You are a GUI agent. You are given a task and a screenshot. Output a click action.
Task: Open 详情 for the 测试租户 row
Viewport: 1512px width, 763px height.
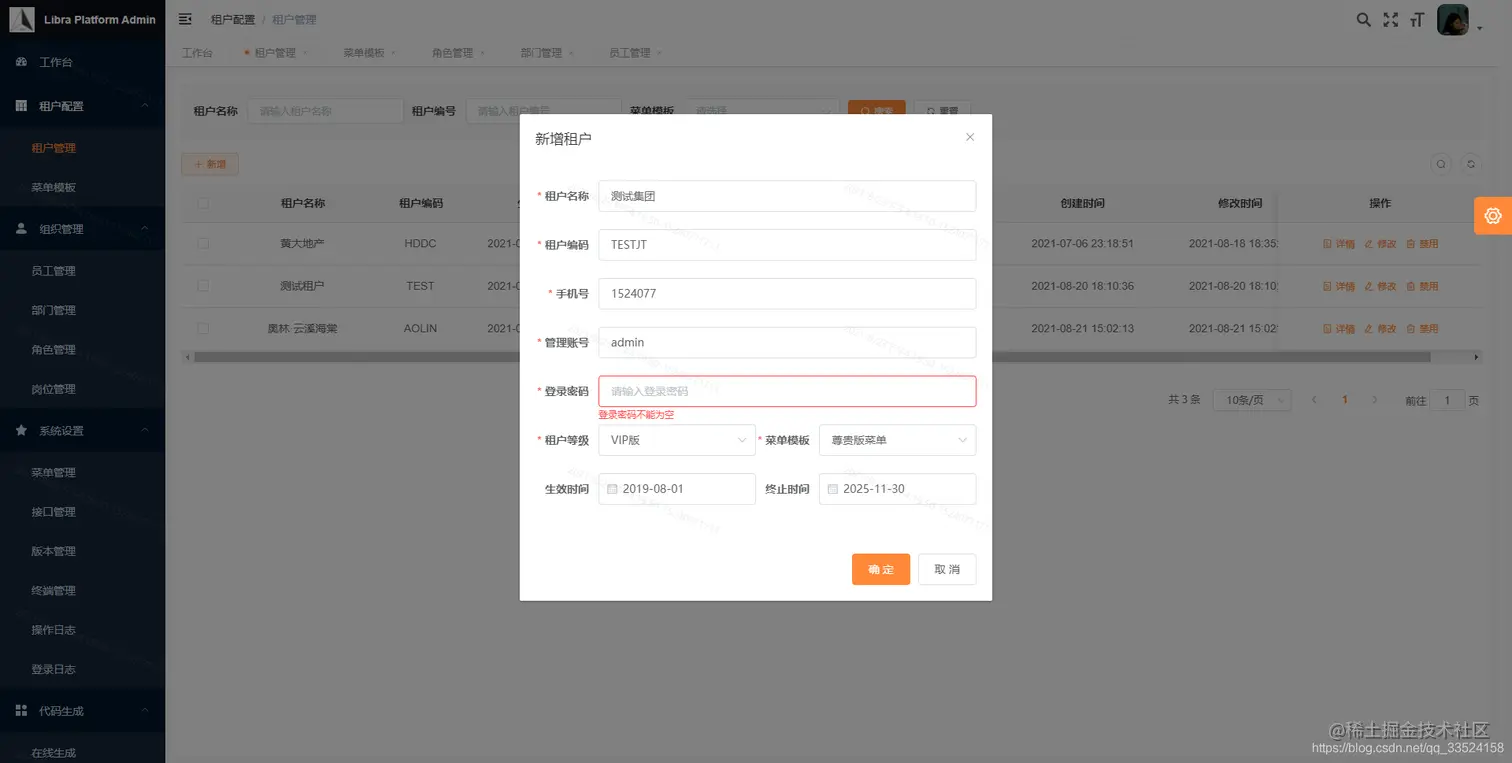pos(1338,286)
